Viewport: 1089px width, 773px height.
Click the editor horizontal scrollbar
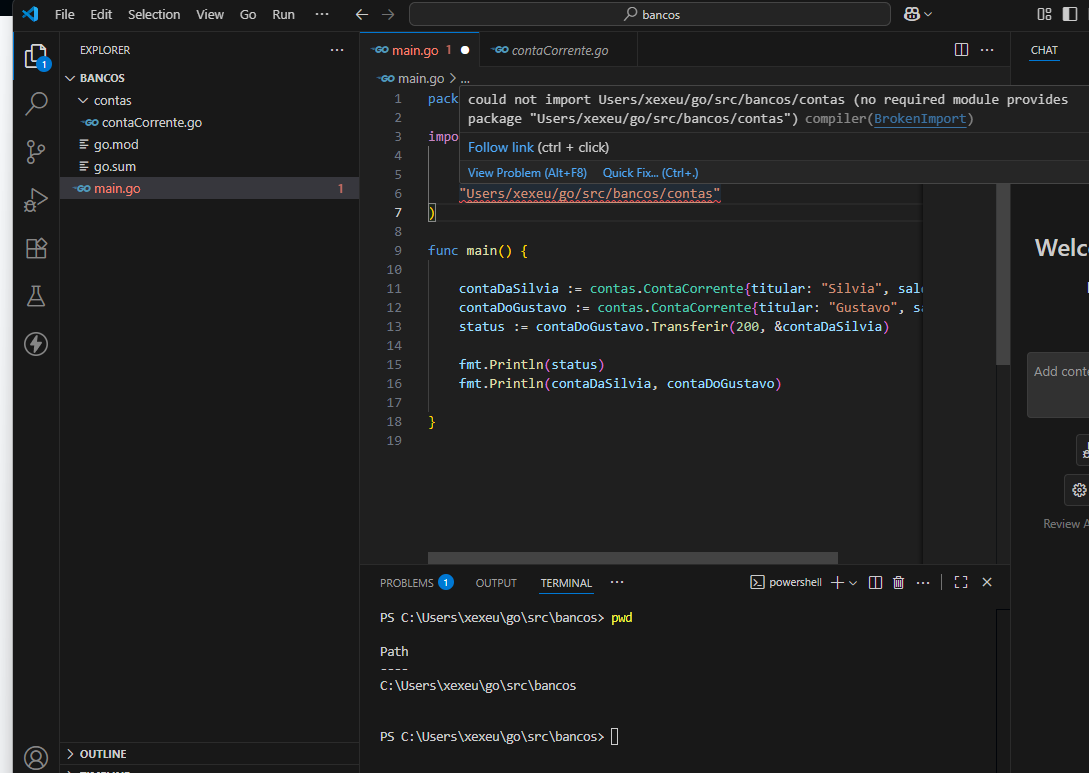point(632,558)
